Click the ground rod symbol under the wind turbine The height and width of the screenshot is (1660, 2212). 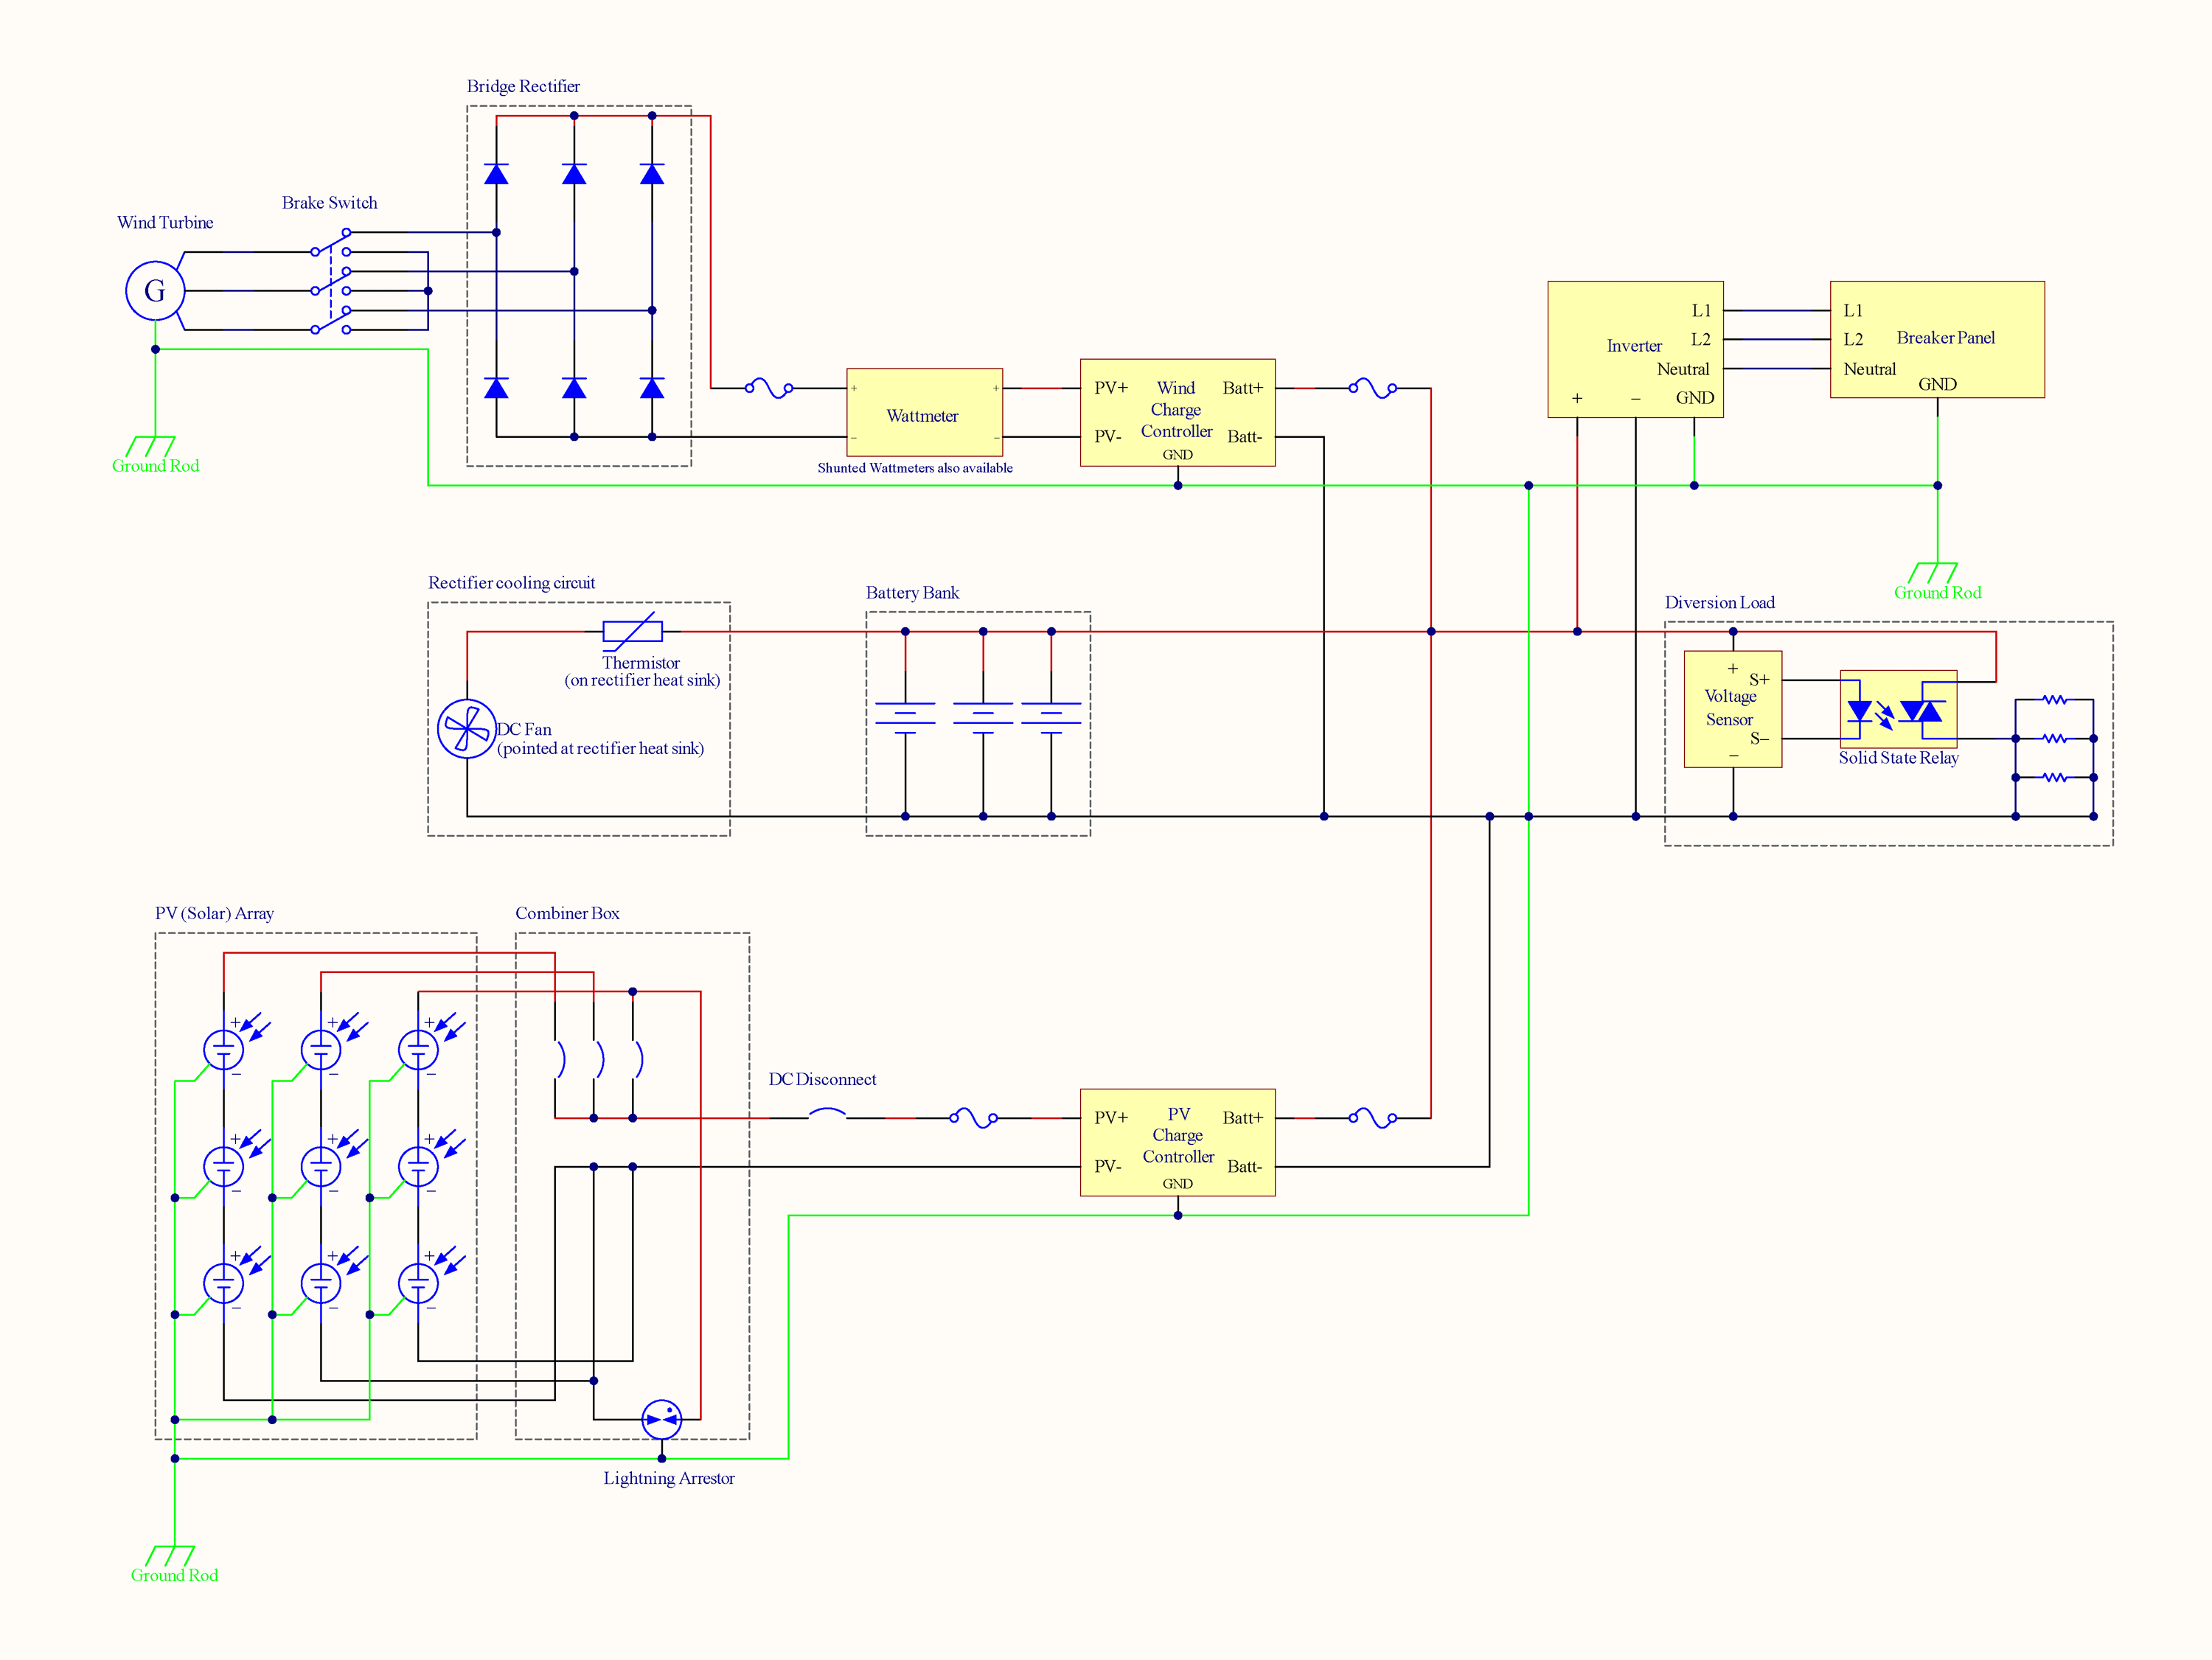[152, 447]
